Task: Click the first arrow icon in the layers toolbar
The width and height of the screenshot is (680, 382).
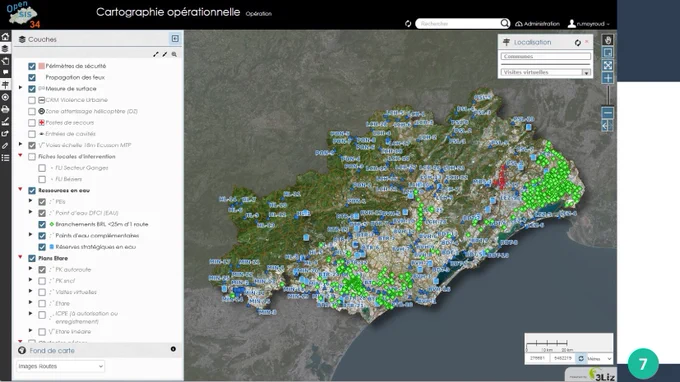Action: point(156,54)
